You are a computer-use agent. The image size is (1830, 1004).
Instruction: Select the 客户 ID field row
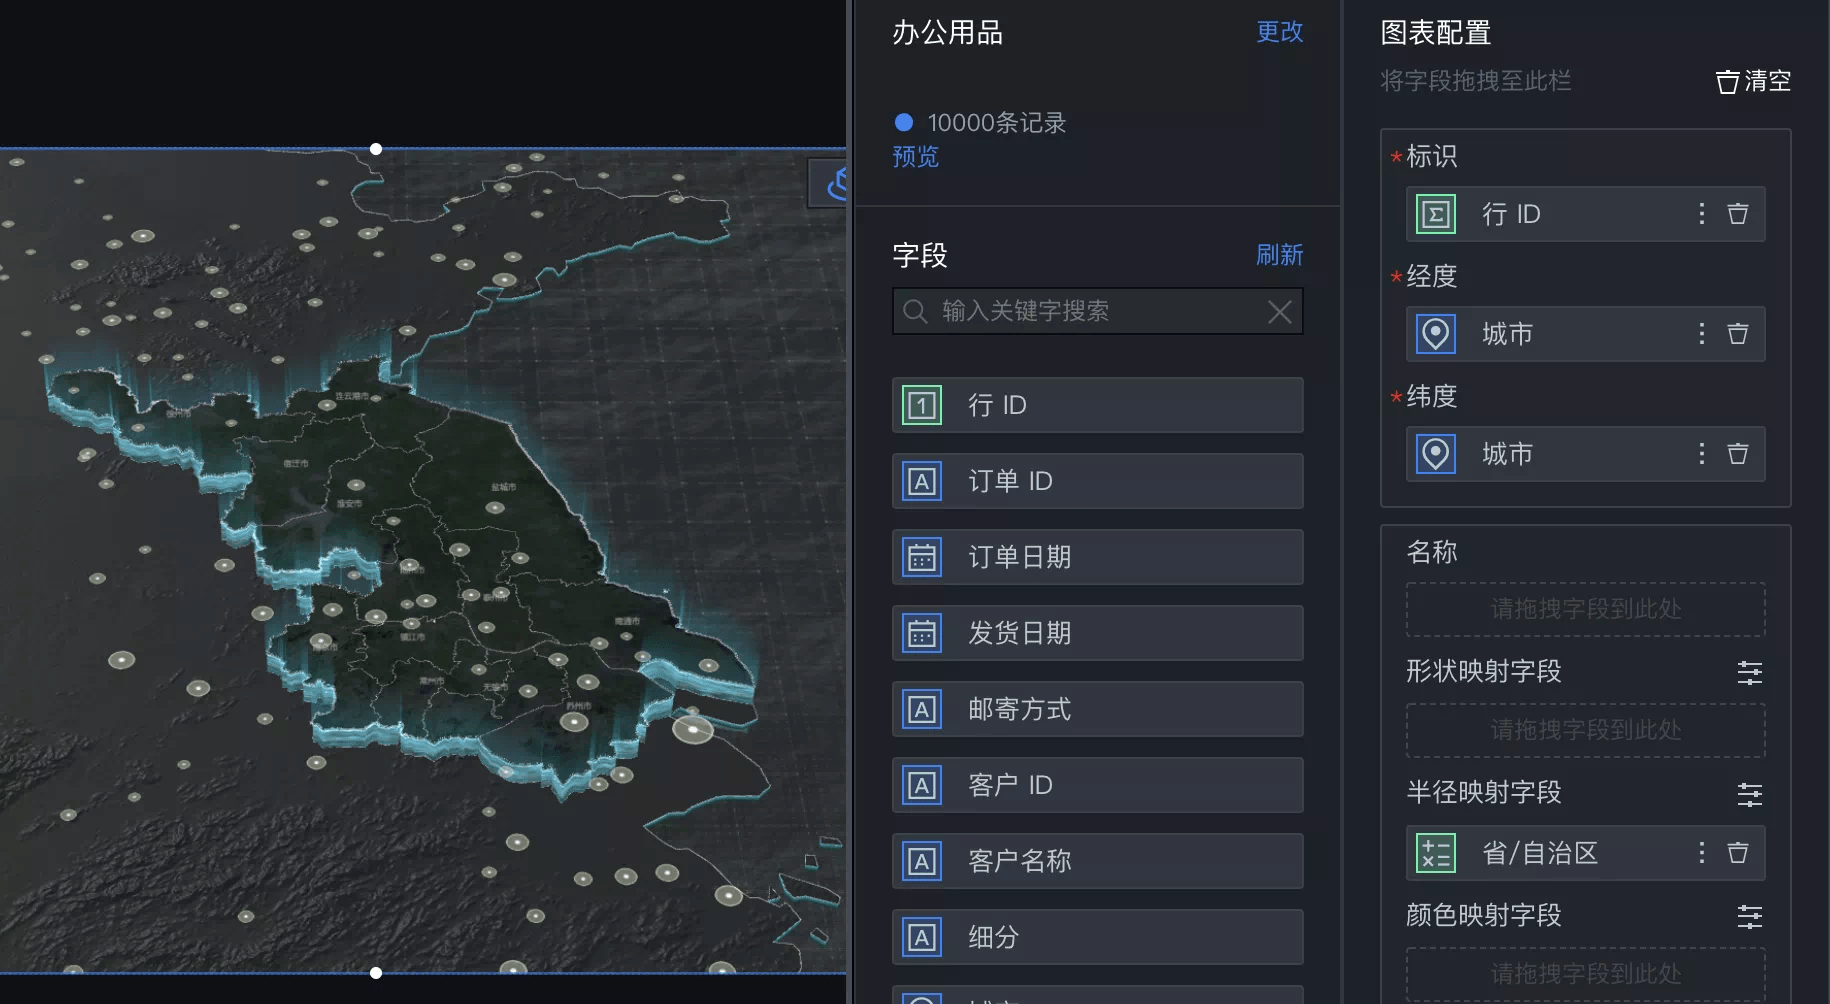click(x=1097, y=785)
